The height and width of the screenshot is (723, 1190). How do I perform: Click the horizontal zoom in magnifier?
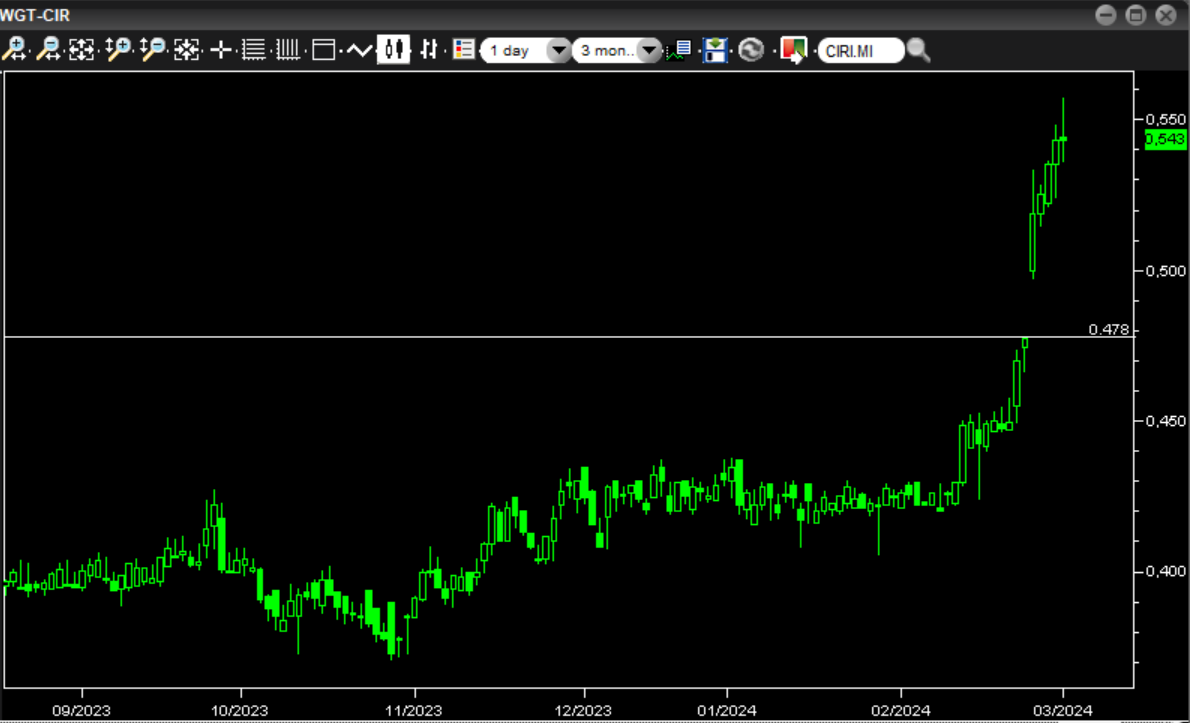15,49
